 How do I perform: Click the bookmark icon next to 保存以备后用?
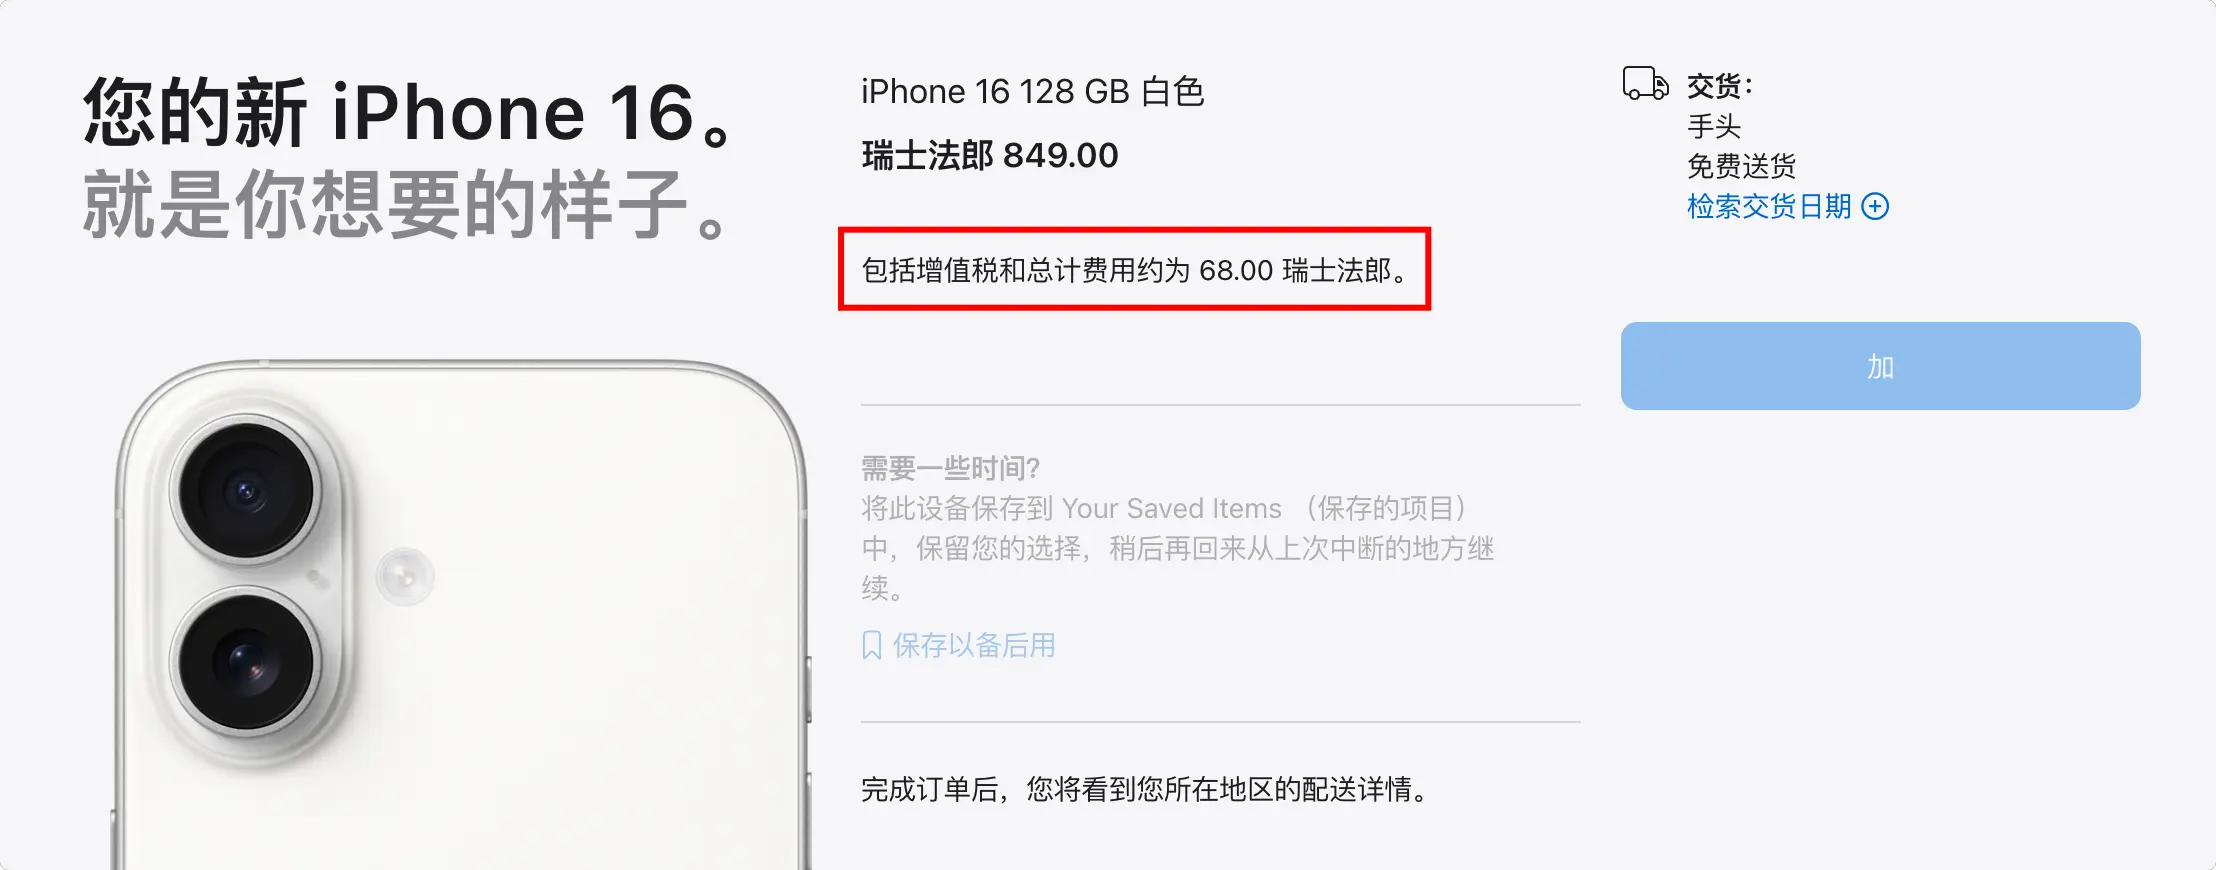[872, 646]
